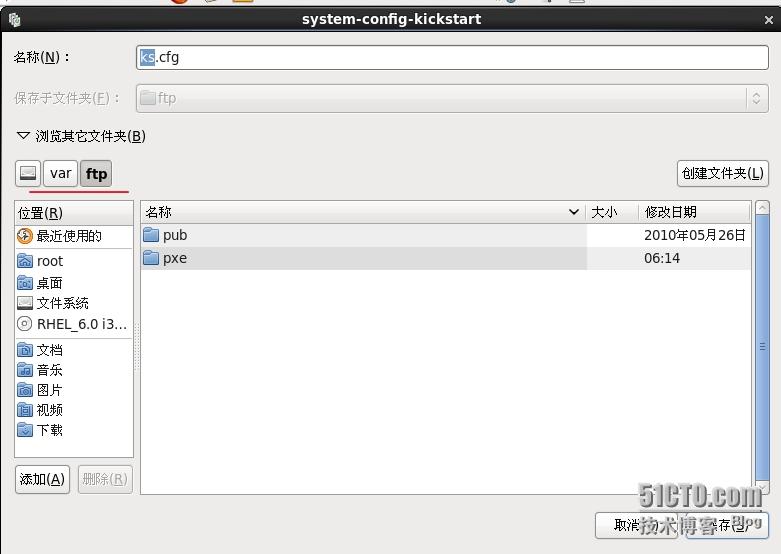Select 最近使用的 in places sidebar
Viewport: 781px width, 554px height.
(x=74, y=236)
